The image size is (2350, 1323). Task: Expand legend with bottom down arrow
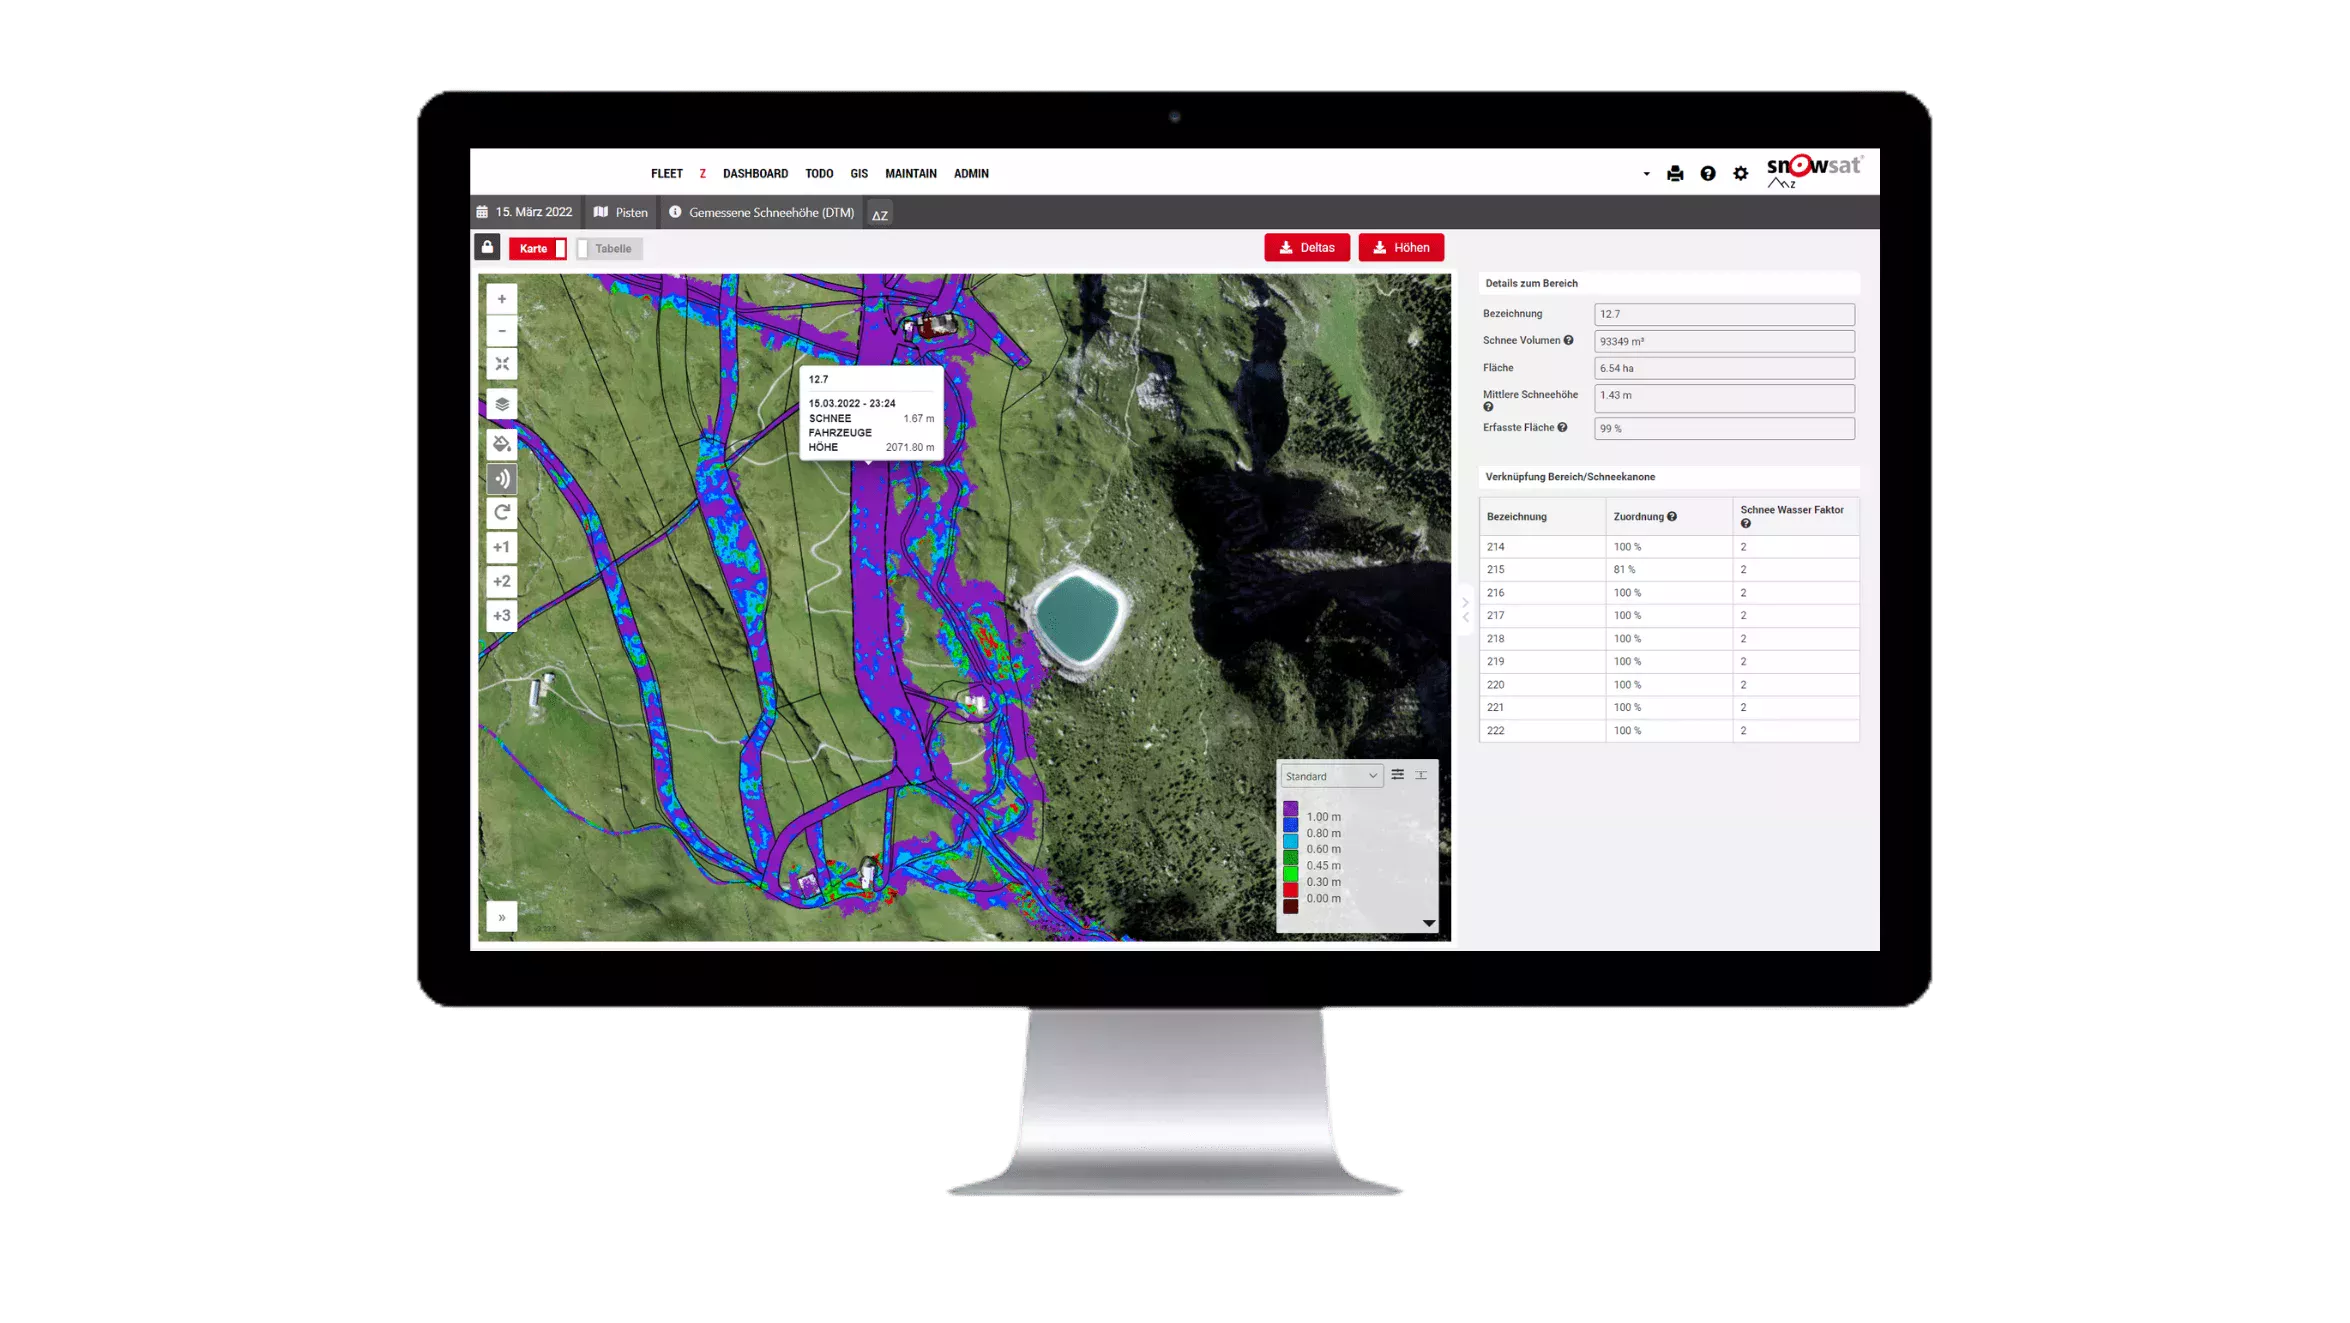pos(1429,923)
